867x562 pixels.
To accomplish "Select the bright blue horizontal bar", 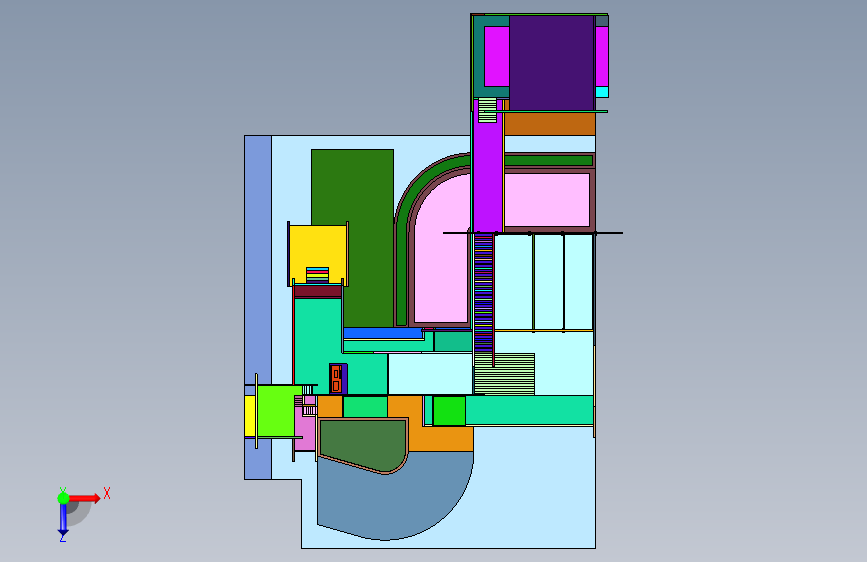I will tap(383, 333).
